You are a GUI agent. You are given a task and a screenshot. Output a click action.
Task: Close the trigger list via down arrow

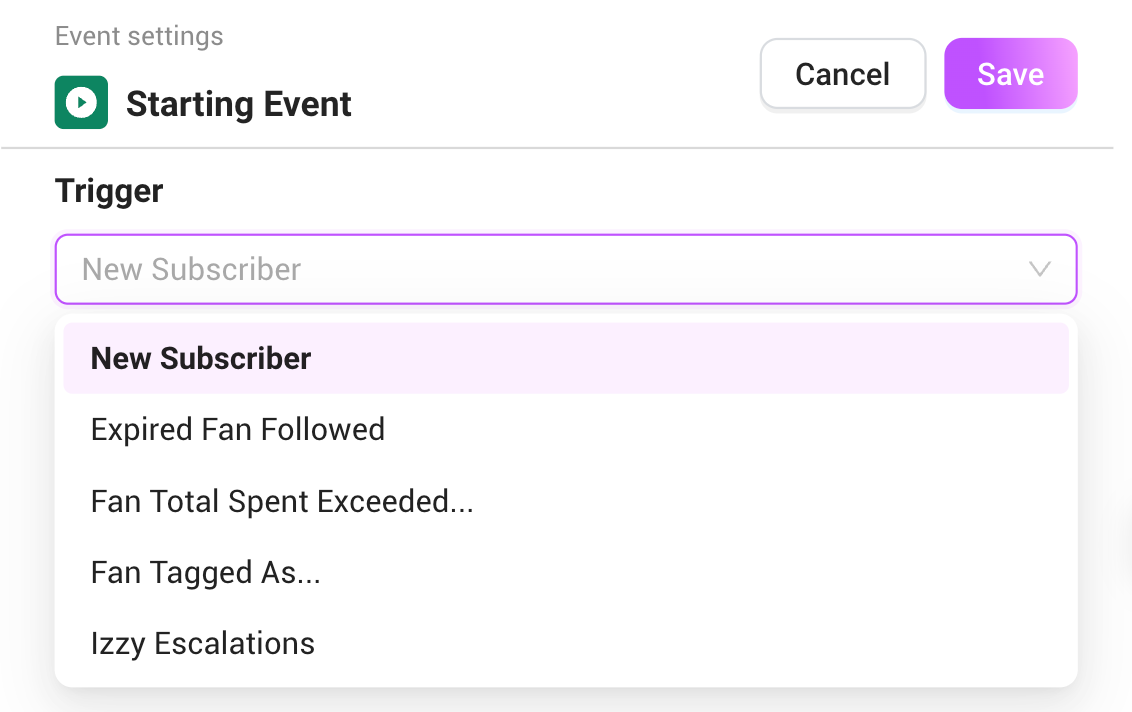1040,269
